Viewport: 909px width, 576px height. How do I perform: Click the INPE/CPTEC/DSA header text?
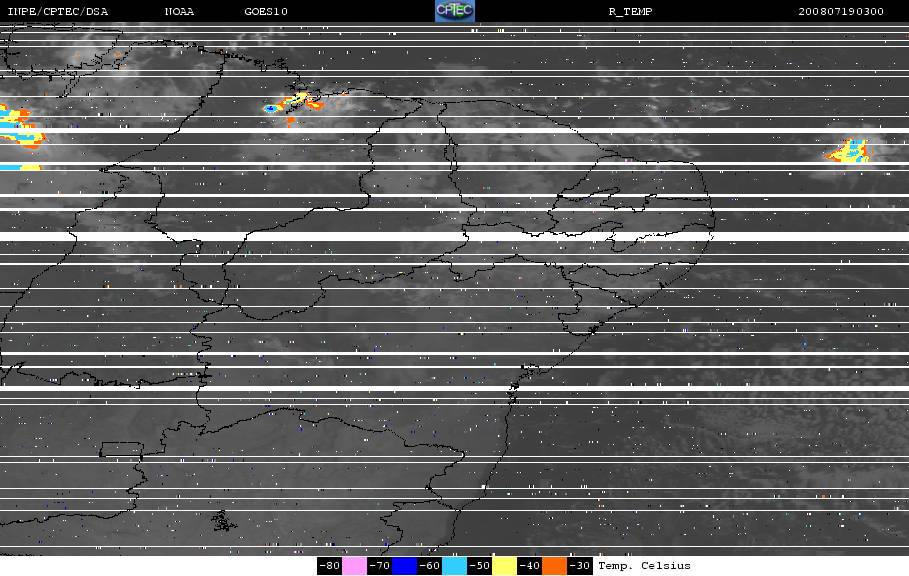[57, 12]
